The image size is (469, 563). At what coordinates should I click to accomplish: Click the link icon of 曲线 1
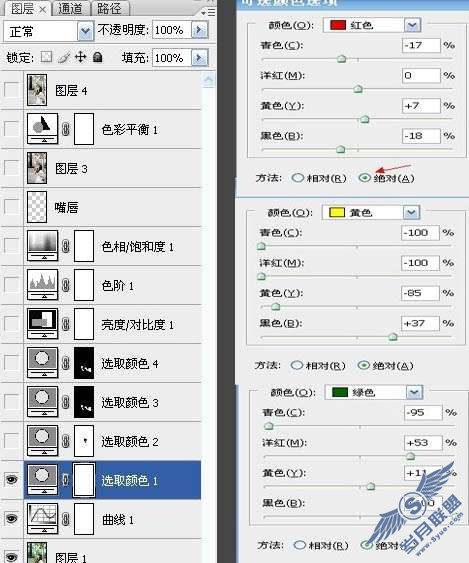click(x=66, y=519)
